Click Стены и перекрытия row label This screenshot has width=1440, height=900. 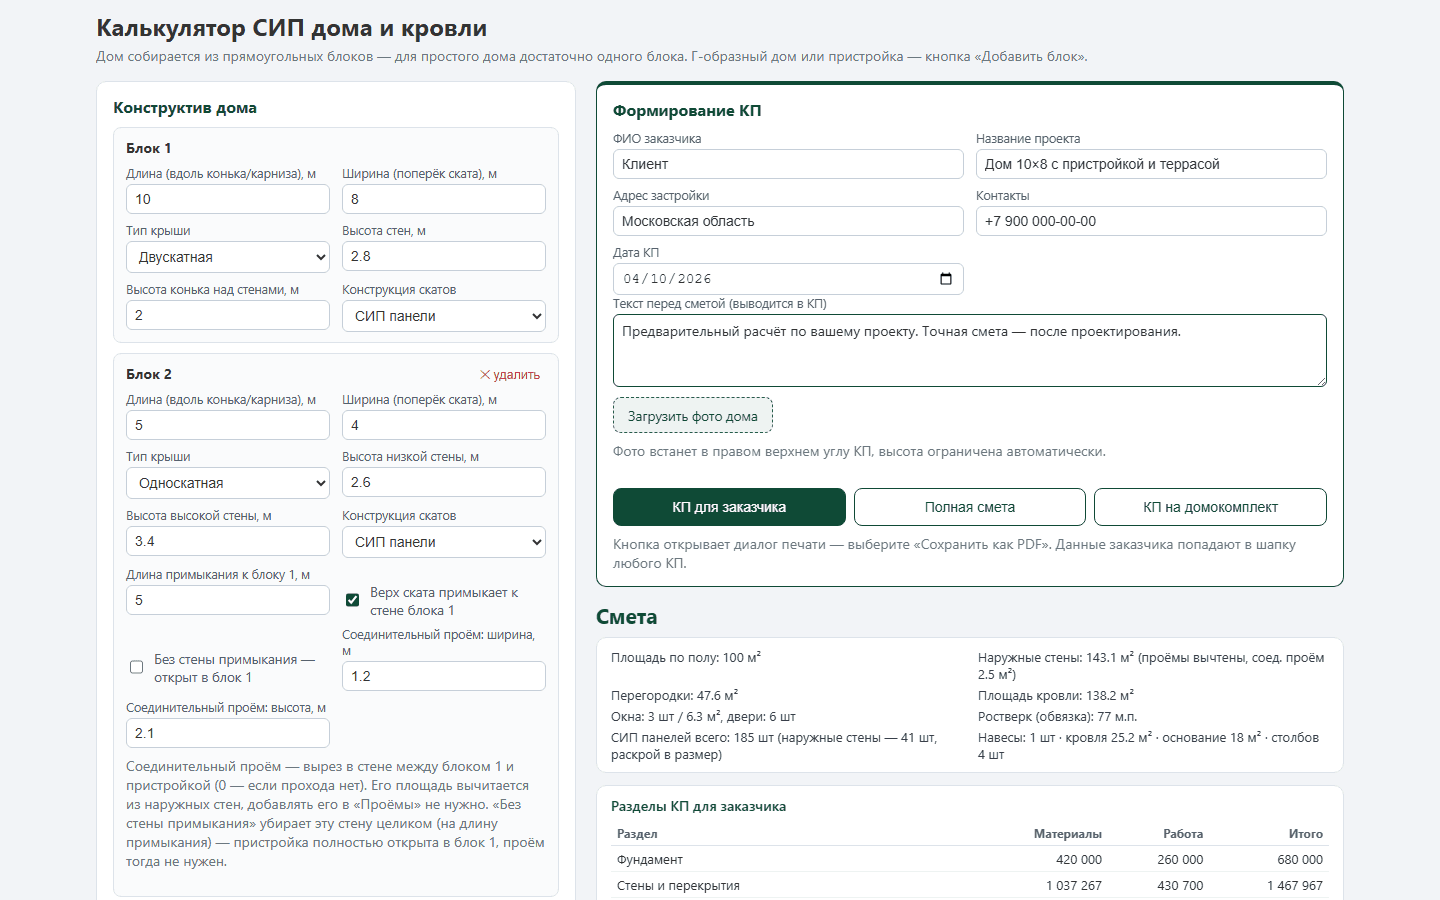[678, 886]
